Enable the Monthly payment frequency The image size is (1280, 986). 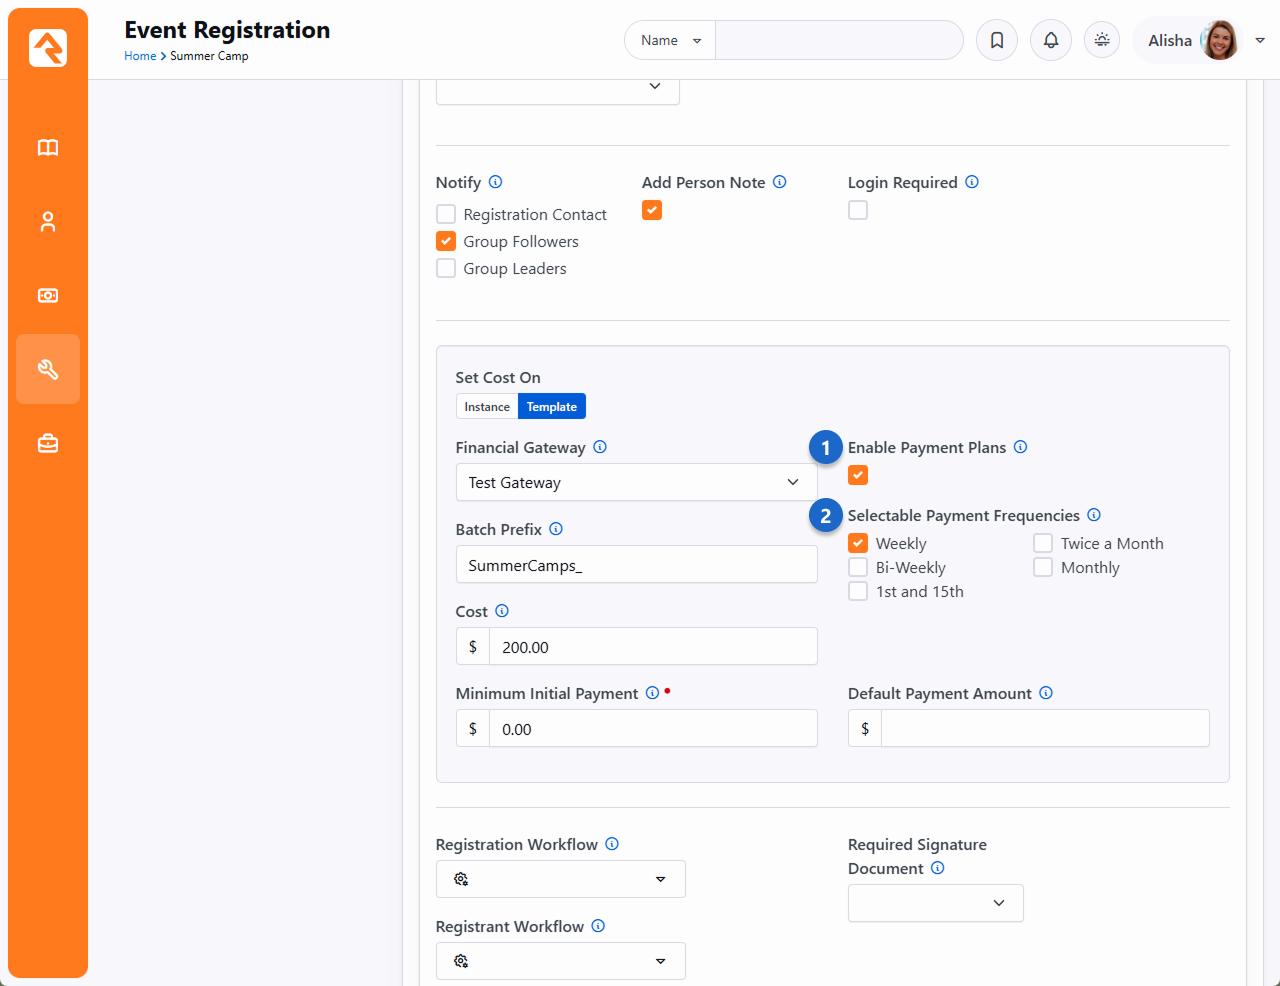(x=1043, y=567)
